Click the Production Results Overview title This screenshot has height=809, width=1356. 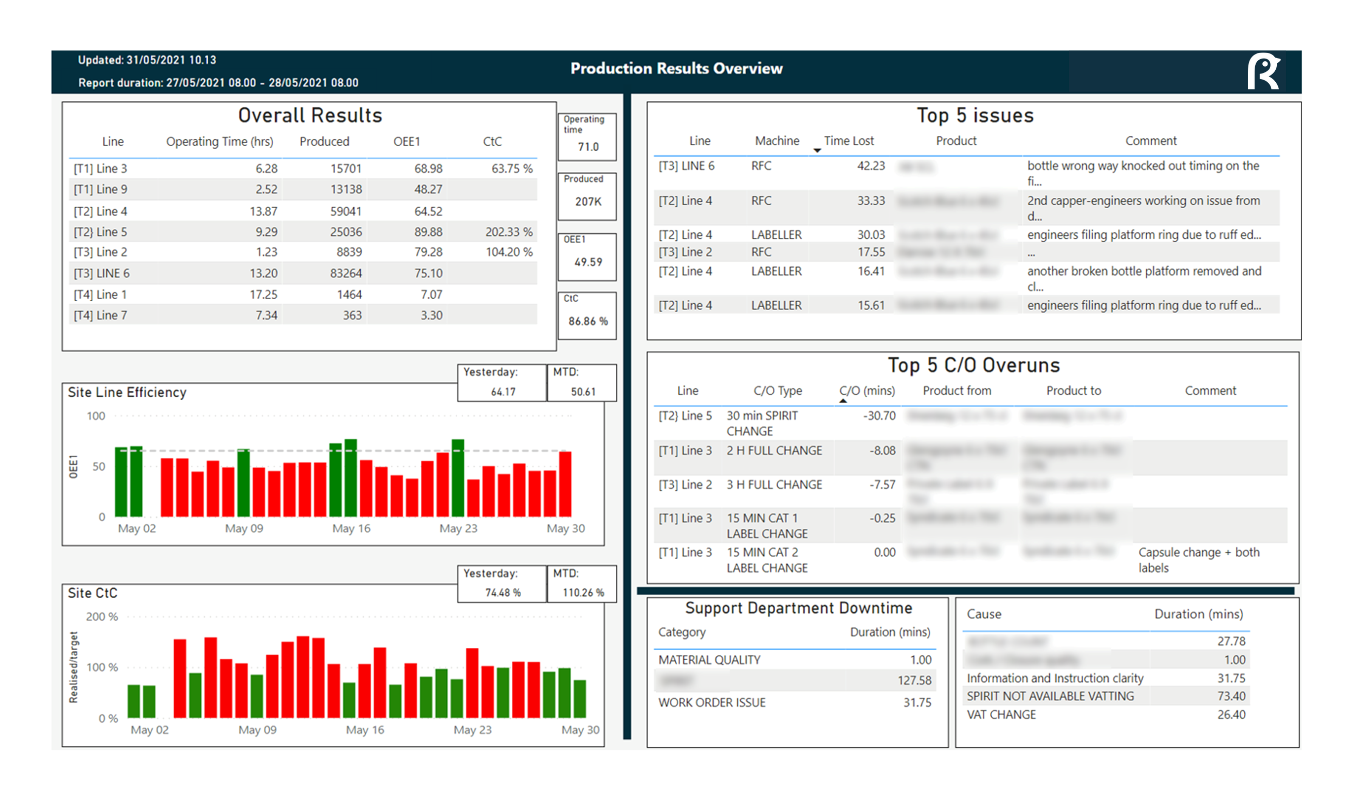677,69
